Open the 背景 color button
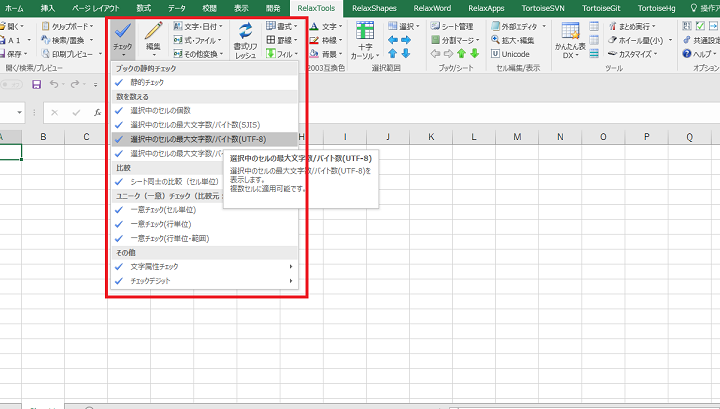This screenshot has width=720, height=409. coord(326,54)
